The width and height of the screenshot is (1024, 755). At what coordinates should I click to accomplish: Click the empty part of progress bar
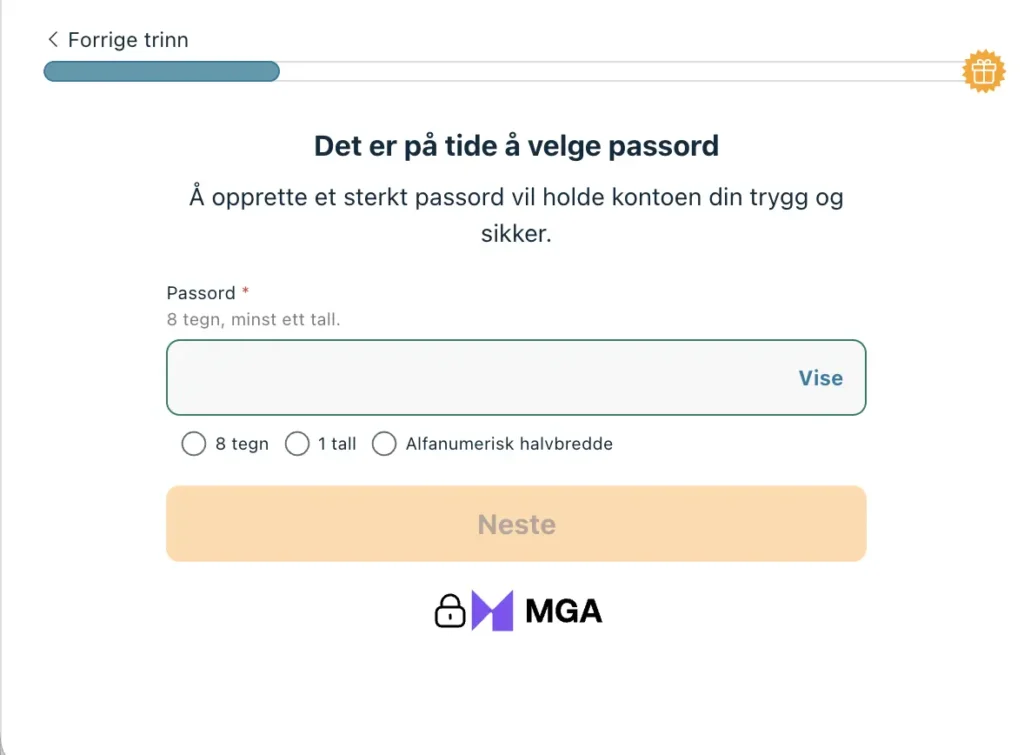coord(620,72)
